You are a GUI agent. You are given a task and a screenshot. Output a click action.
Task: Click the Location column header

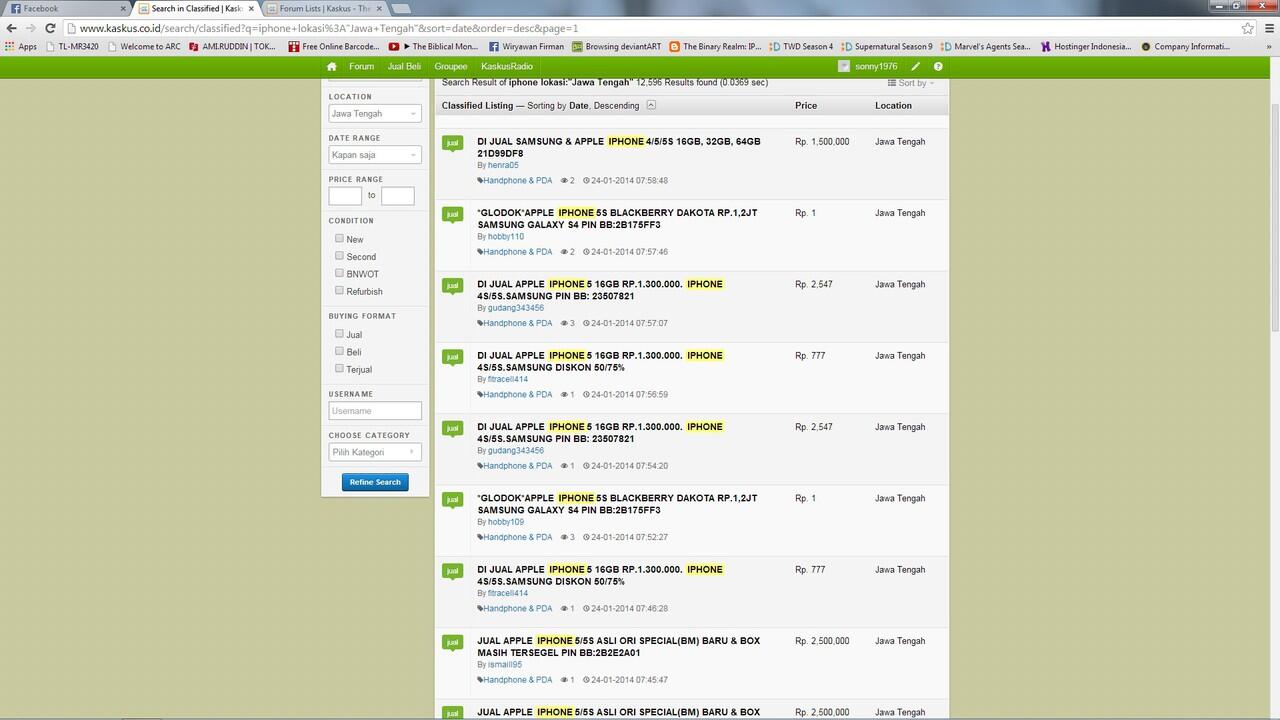tap(893, 105)
